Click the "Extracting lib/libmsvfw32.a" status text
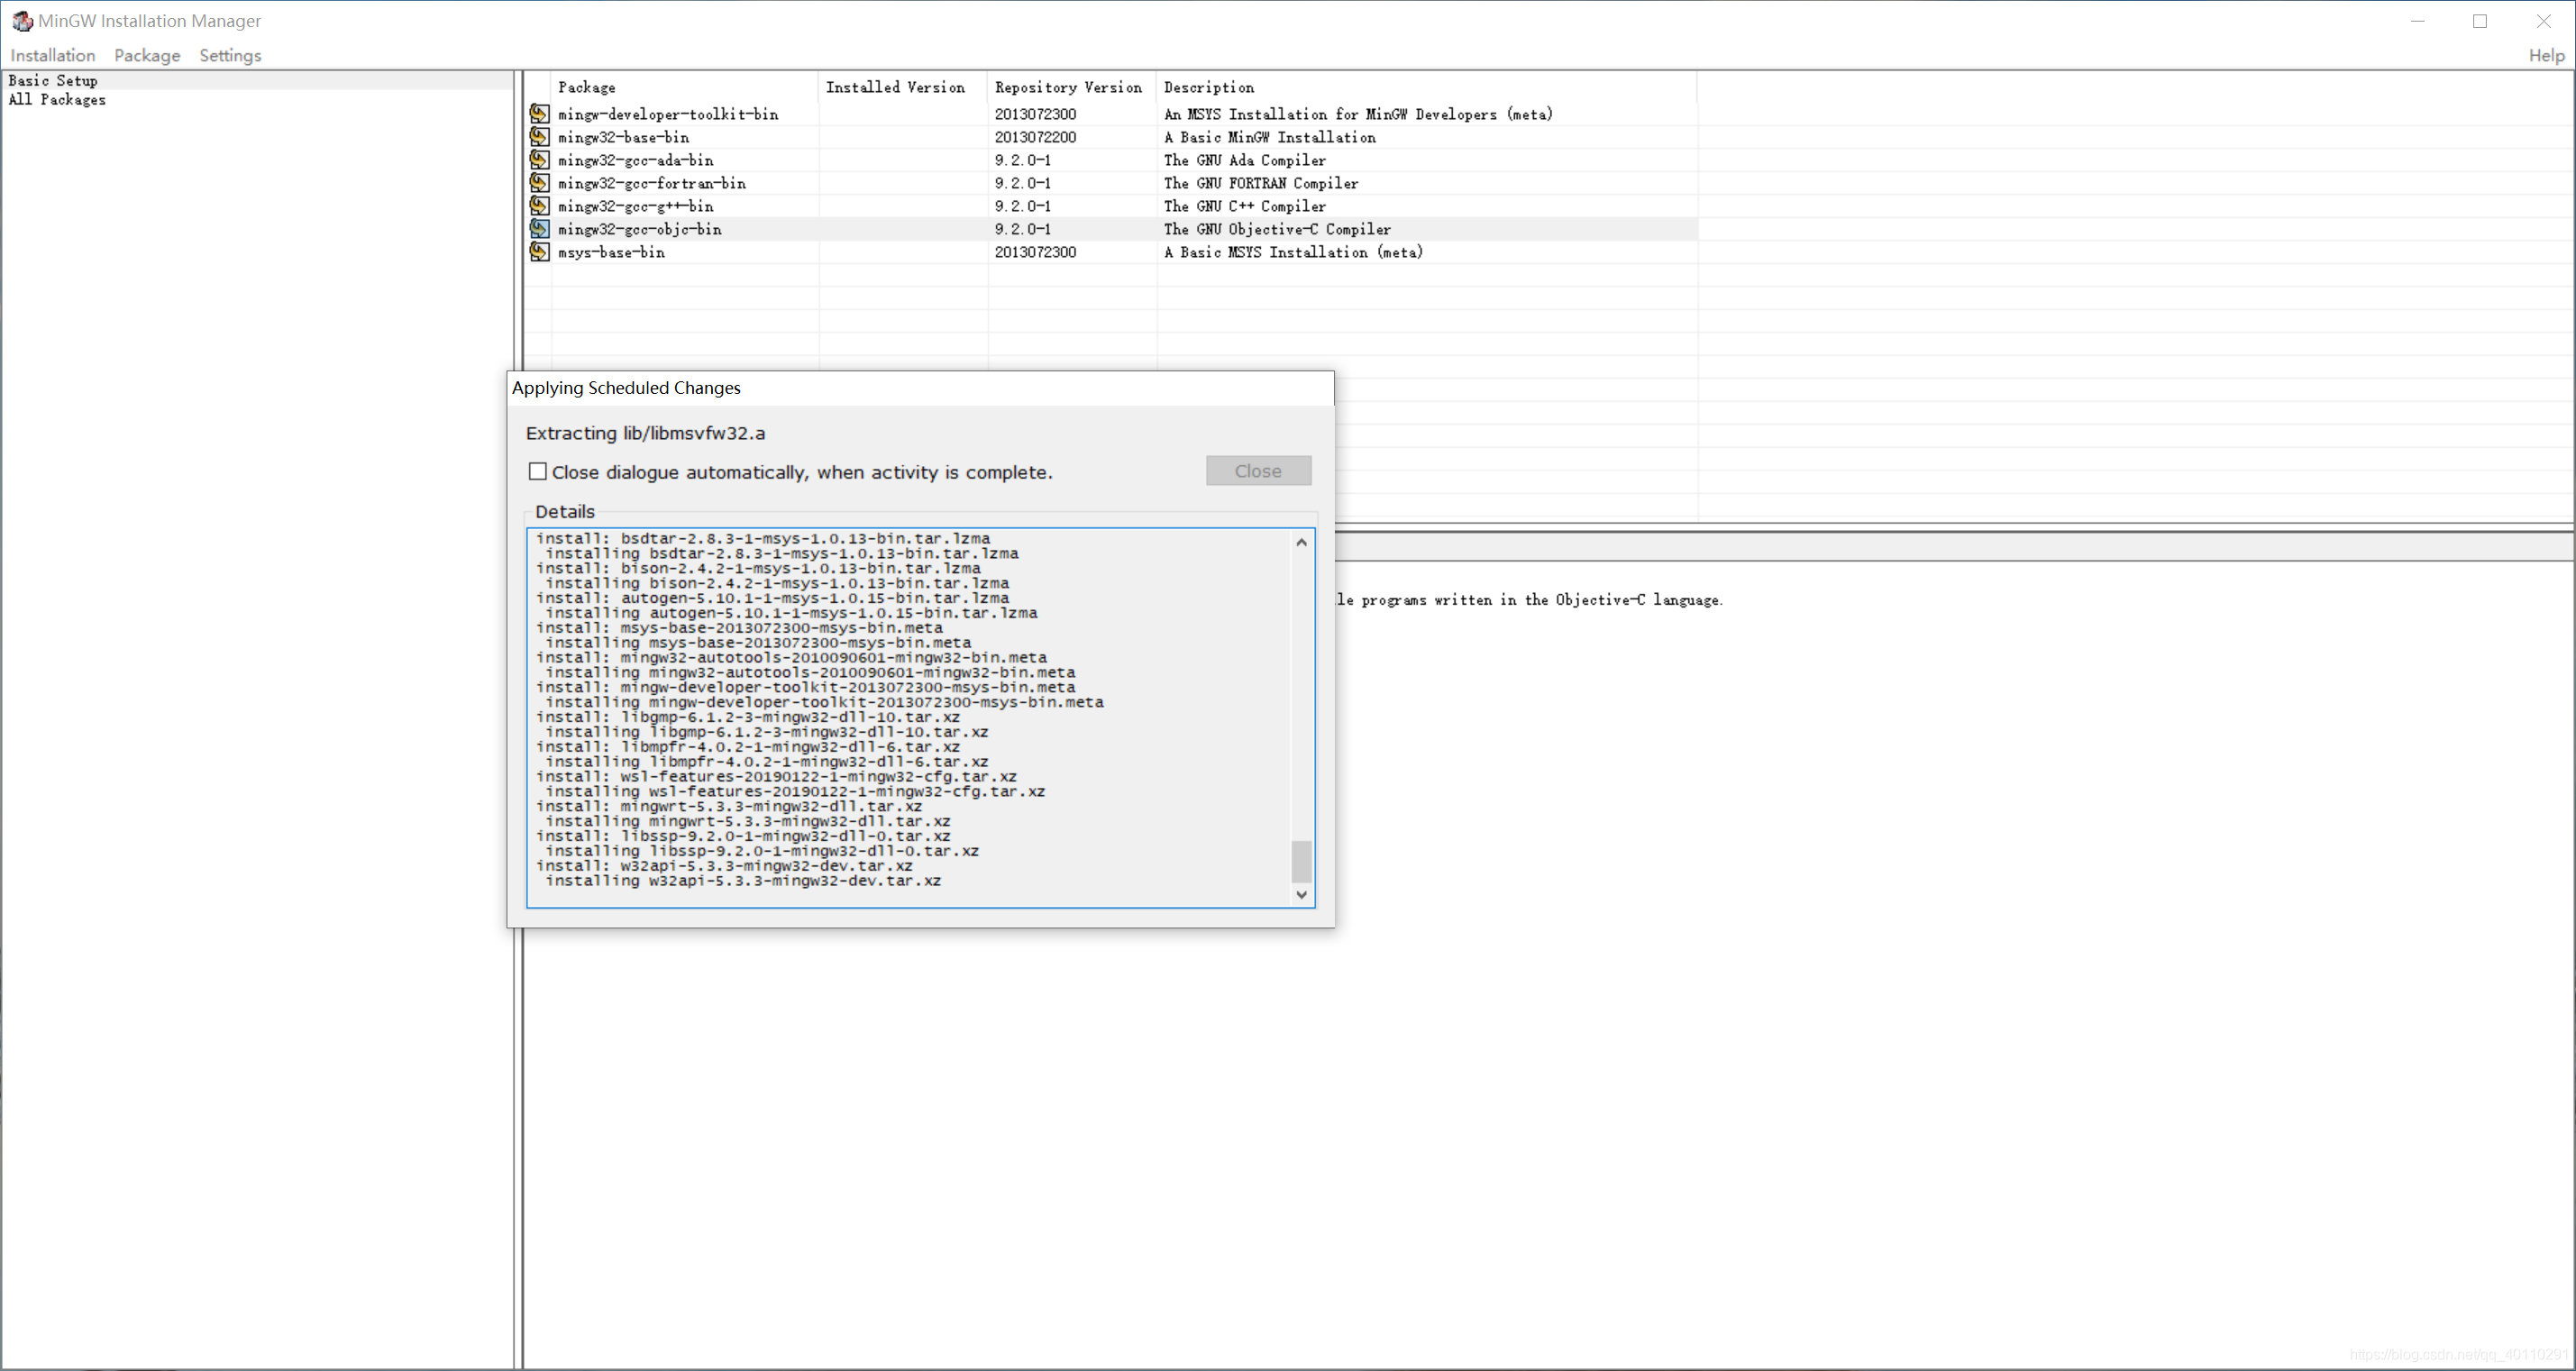Viewport: 2576px width, 1371px height. coord(645,433)
